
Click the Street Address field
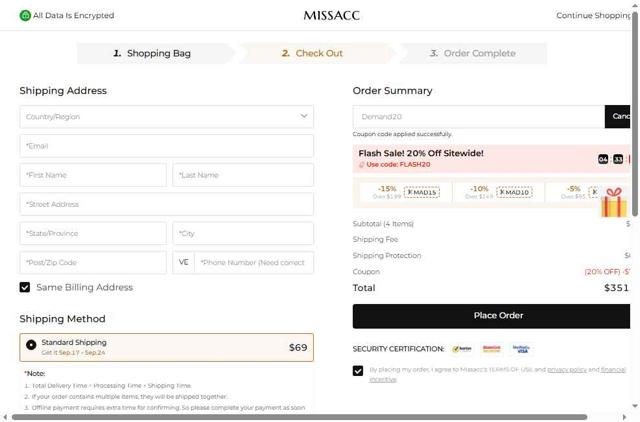167,204
